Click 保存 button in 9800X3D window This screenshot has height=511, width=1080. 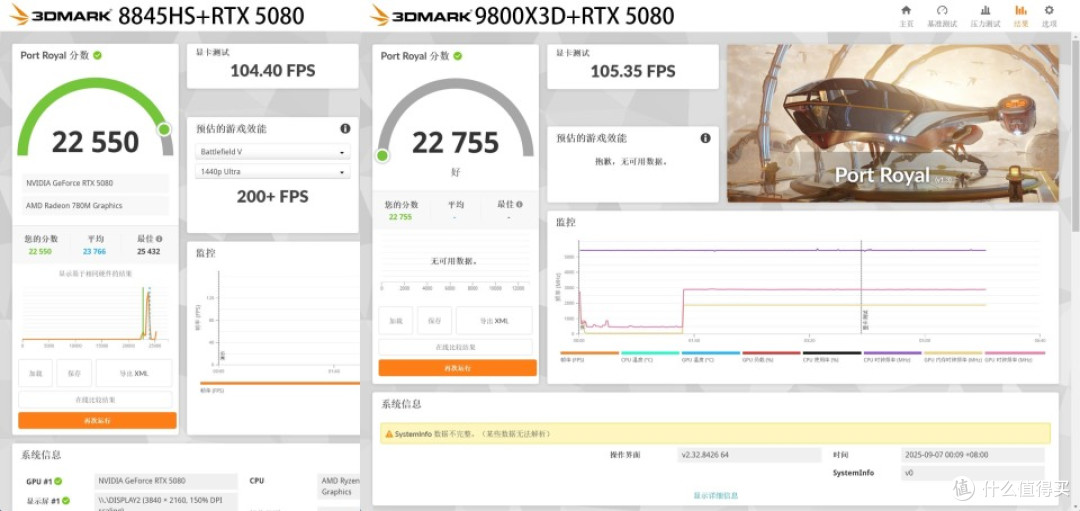pos(435,321)
